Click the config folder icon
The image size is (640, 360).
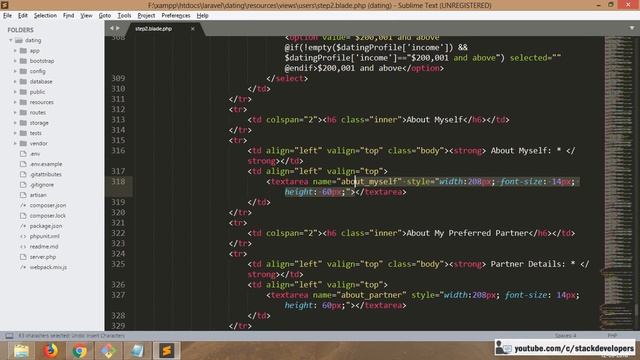tap(23, 71)
